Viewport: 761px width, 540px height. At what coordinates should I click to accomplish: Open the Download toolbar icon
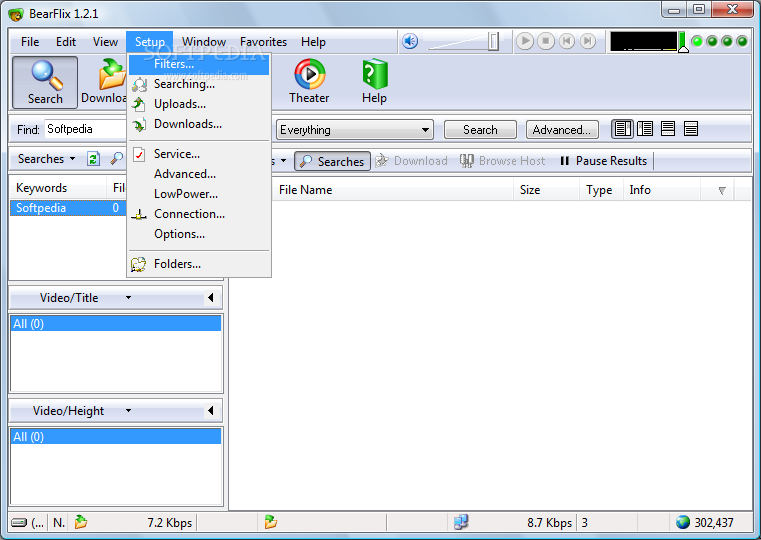104,82
